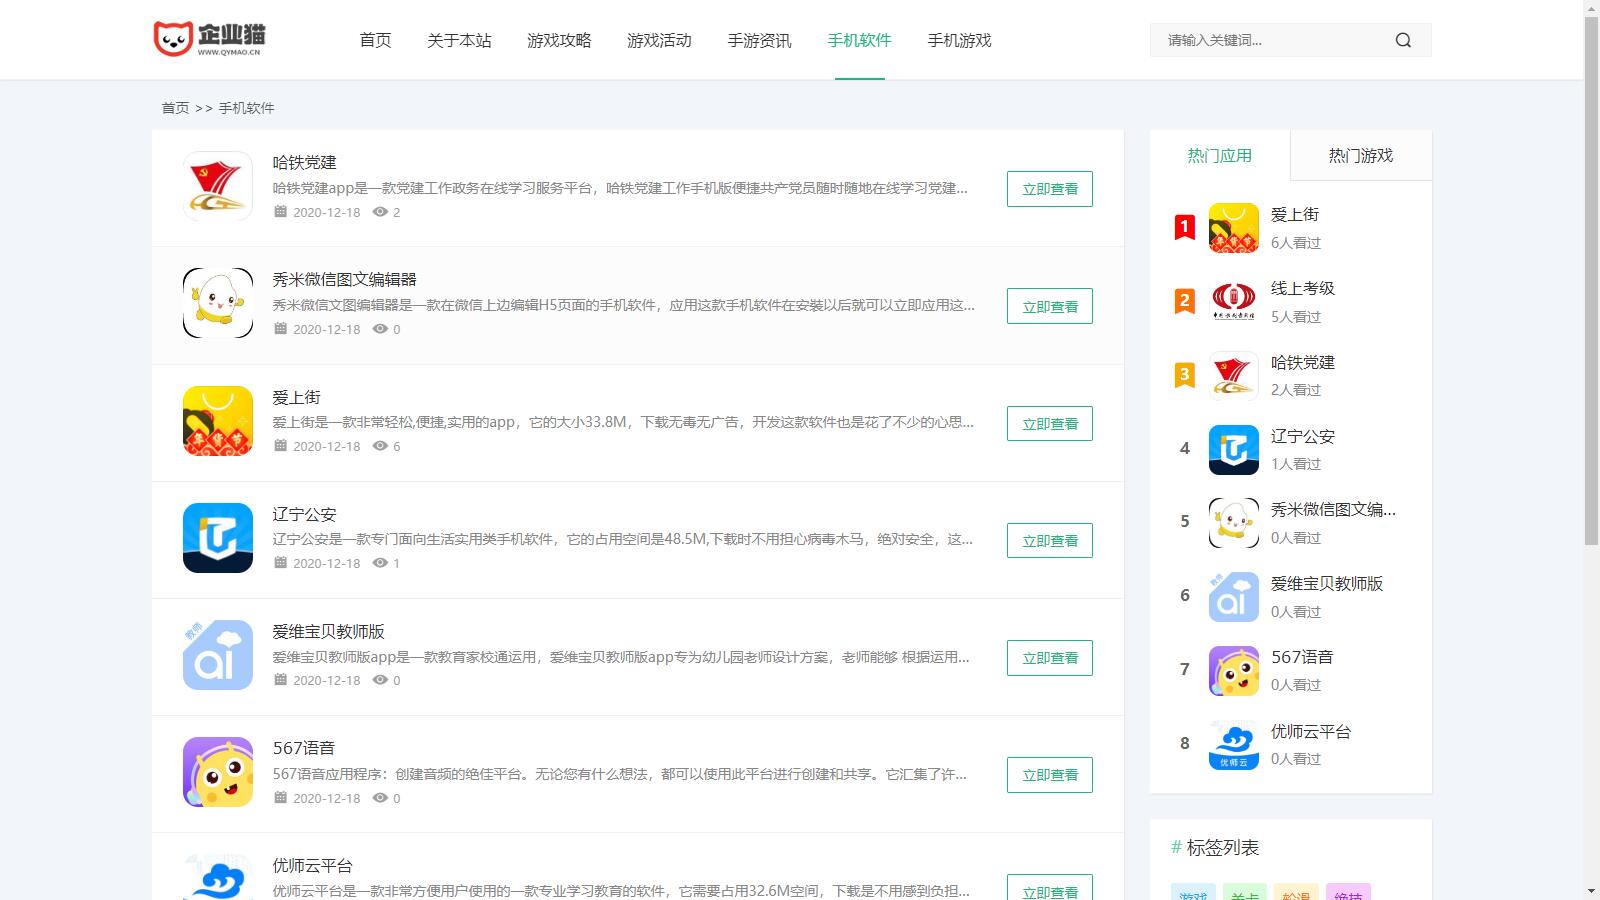Viewport: 1600px width, 900px height.
Task: Open 567语音 title in hot apps sidebar
Action: 1301,657
